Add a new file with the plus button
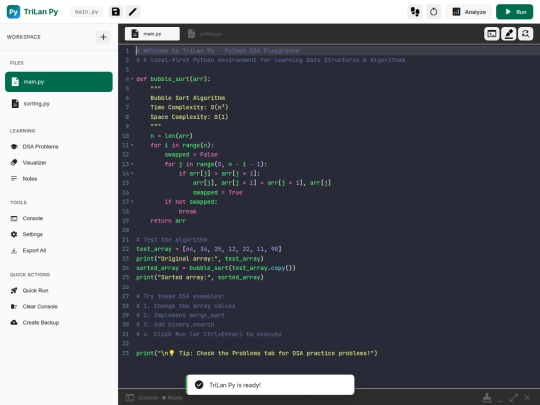The image size is (540, 405). pos(103,37)
